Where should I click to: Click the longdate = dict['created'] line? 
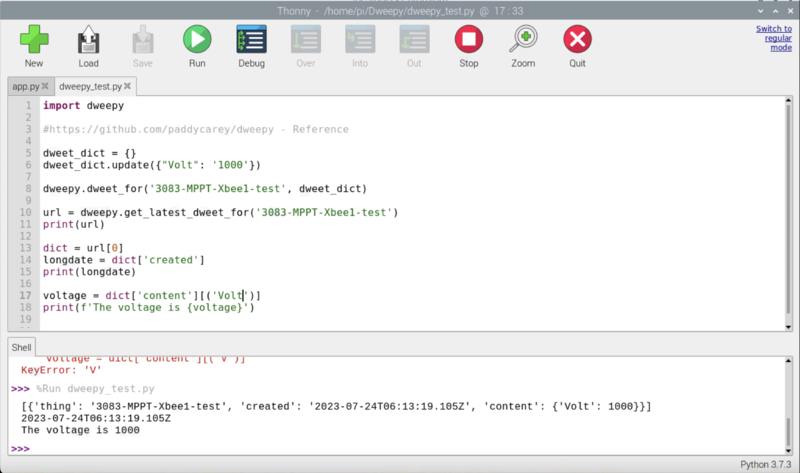coord(123,260)
